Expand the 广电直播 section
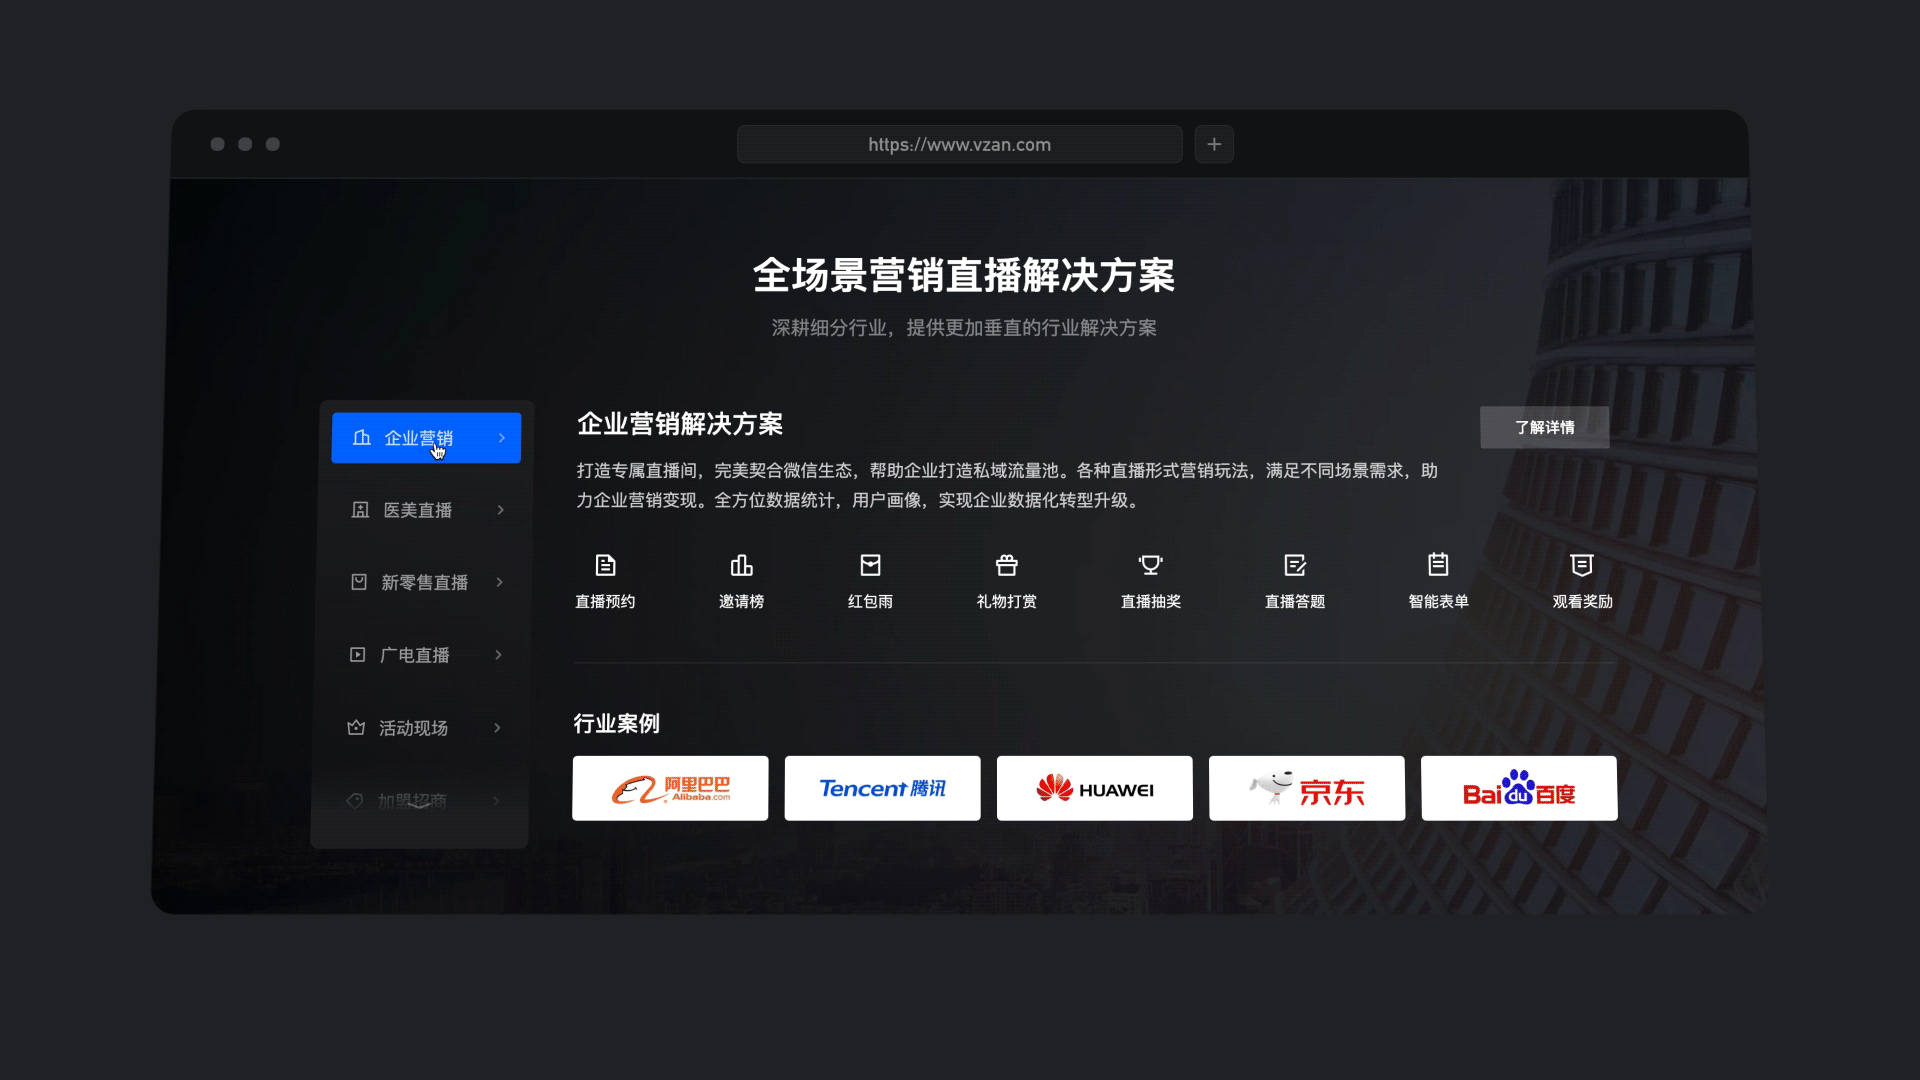This screenshot has height=1080, width=1920. 418,655
